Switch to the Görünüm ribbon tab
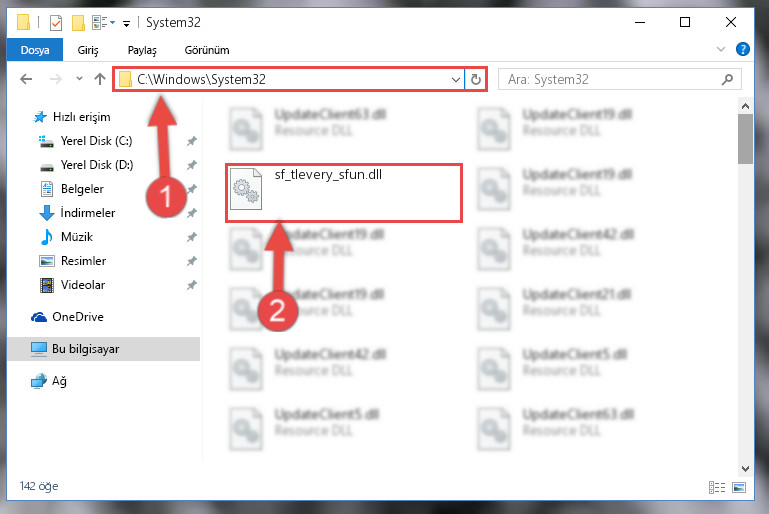Image resolution: width=769 pixels, height=514 pixels. pos(206,50)
